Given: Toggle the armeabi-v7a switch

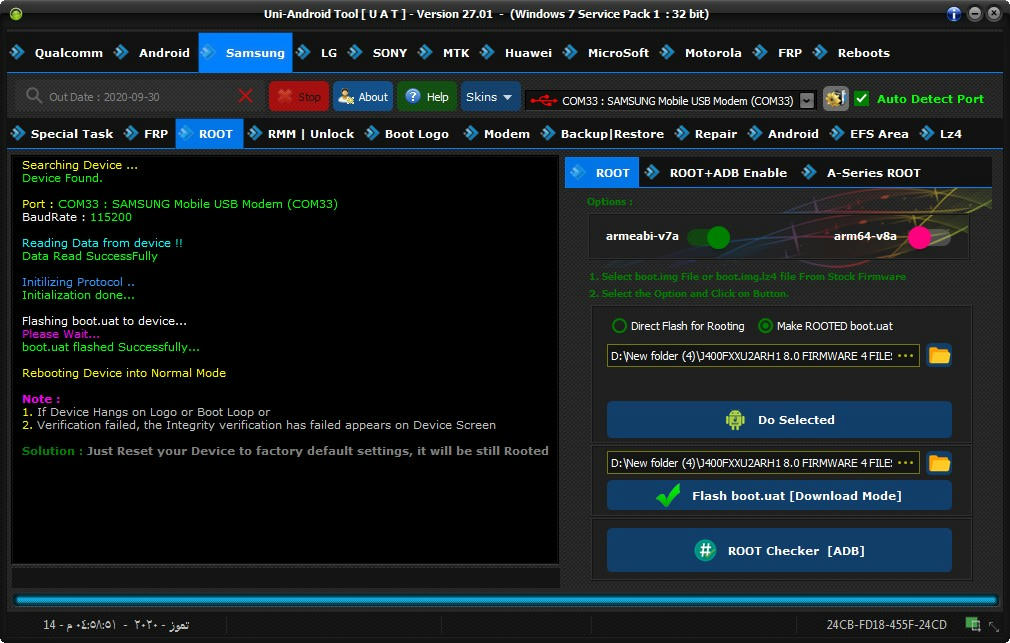Looking at the screenshot, I should [x=709, y=236].
